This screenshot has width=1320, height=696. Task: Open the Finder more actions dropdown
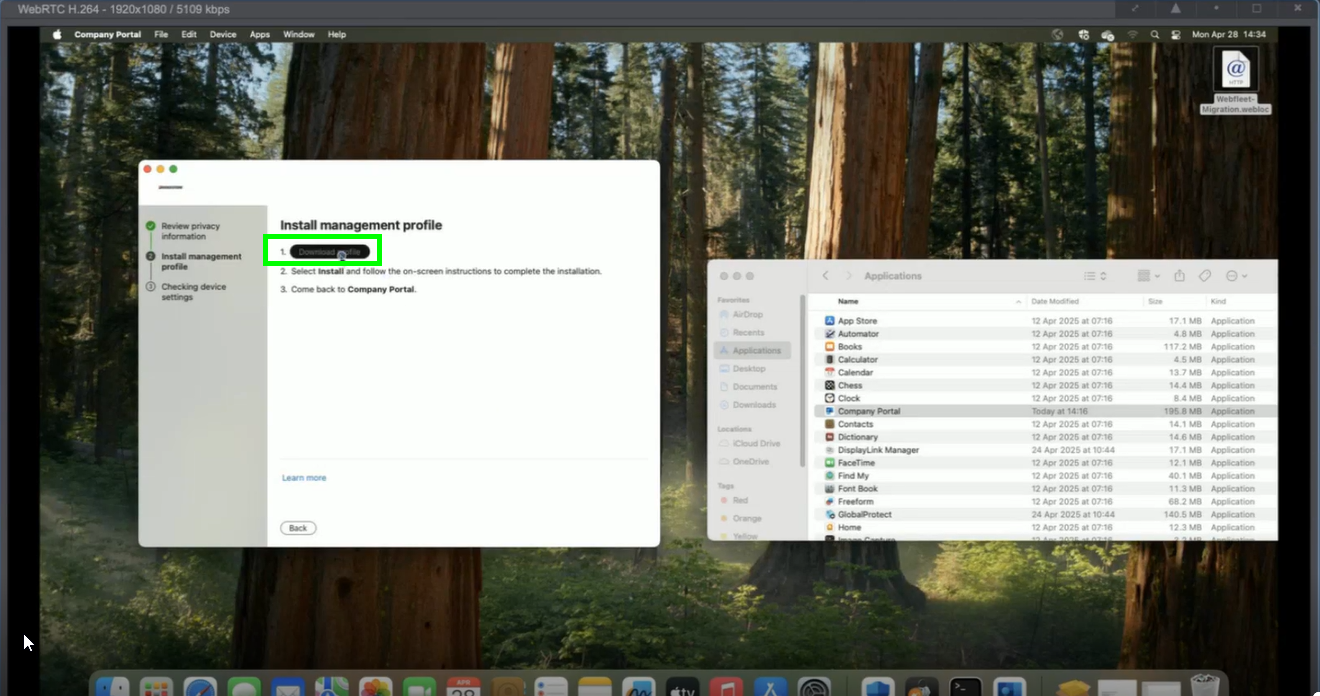click(x=1236, y=276)
